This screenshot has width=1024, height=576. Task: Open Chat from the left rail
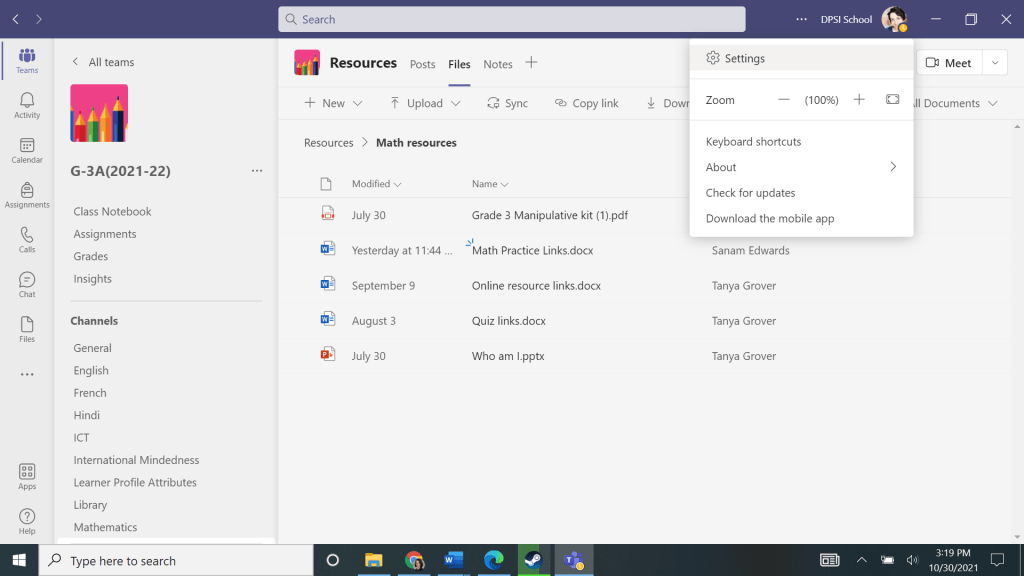point(27,285)
